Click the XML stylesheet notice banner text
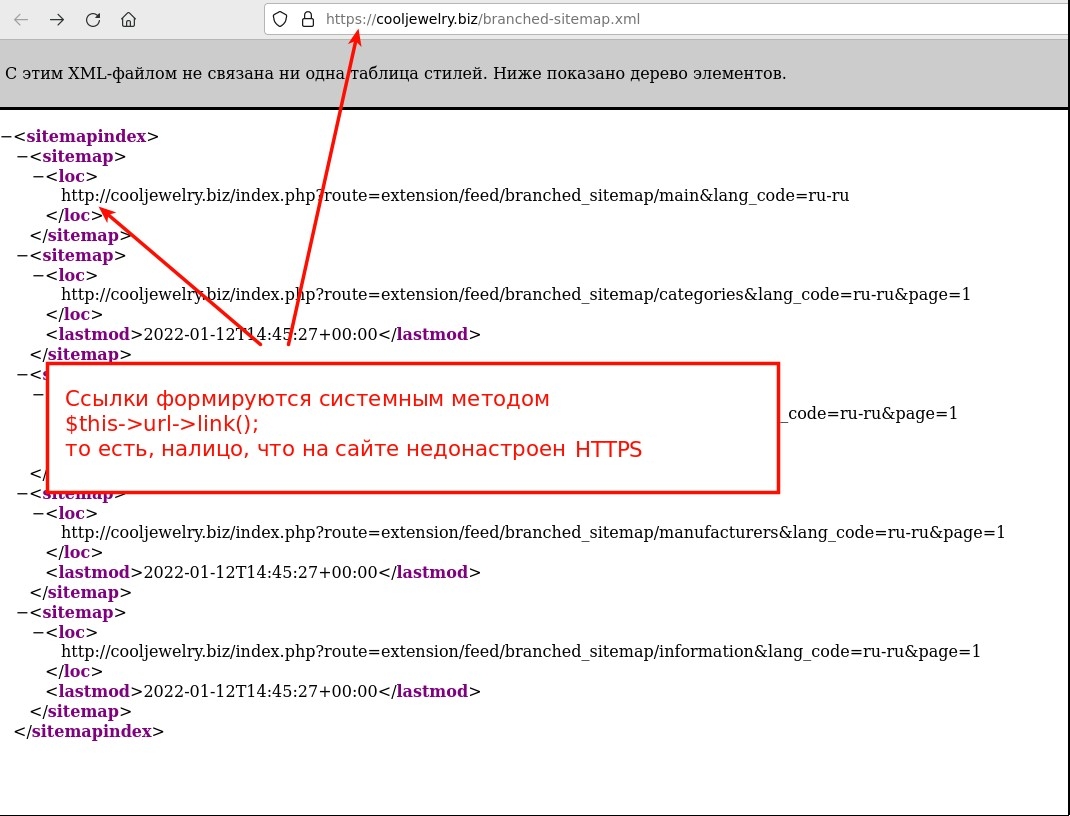Screen dimensions: 1070x816 tap(395, 74)
